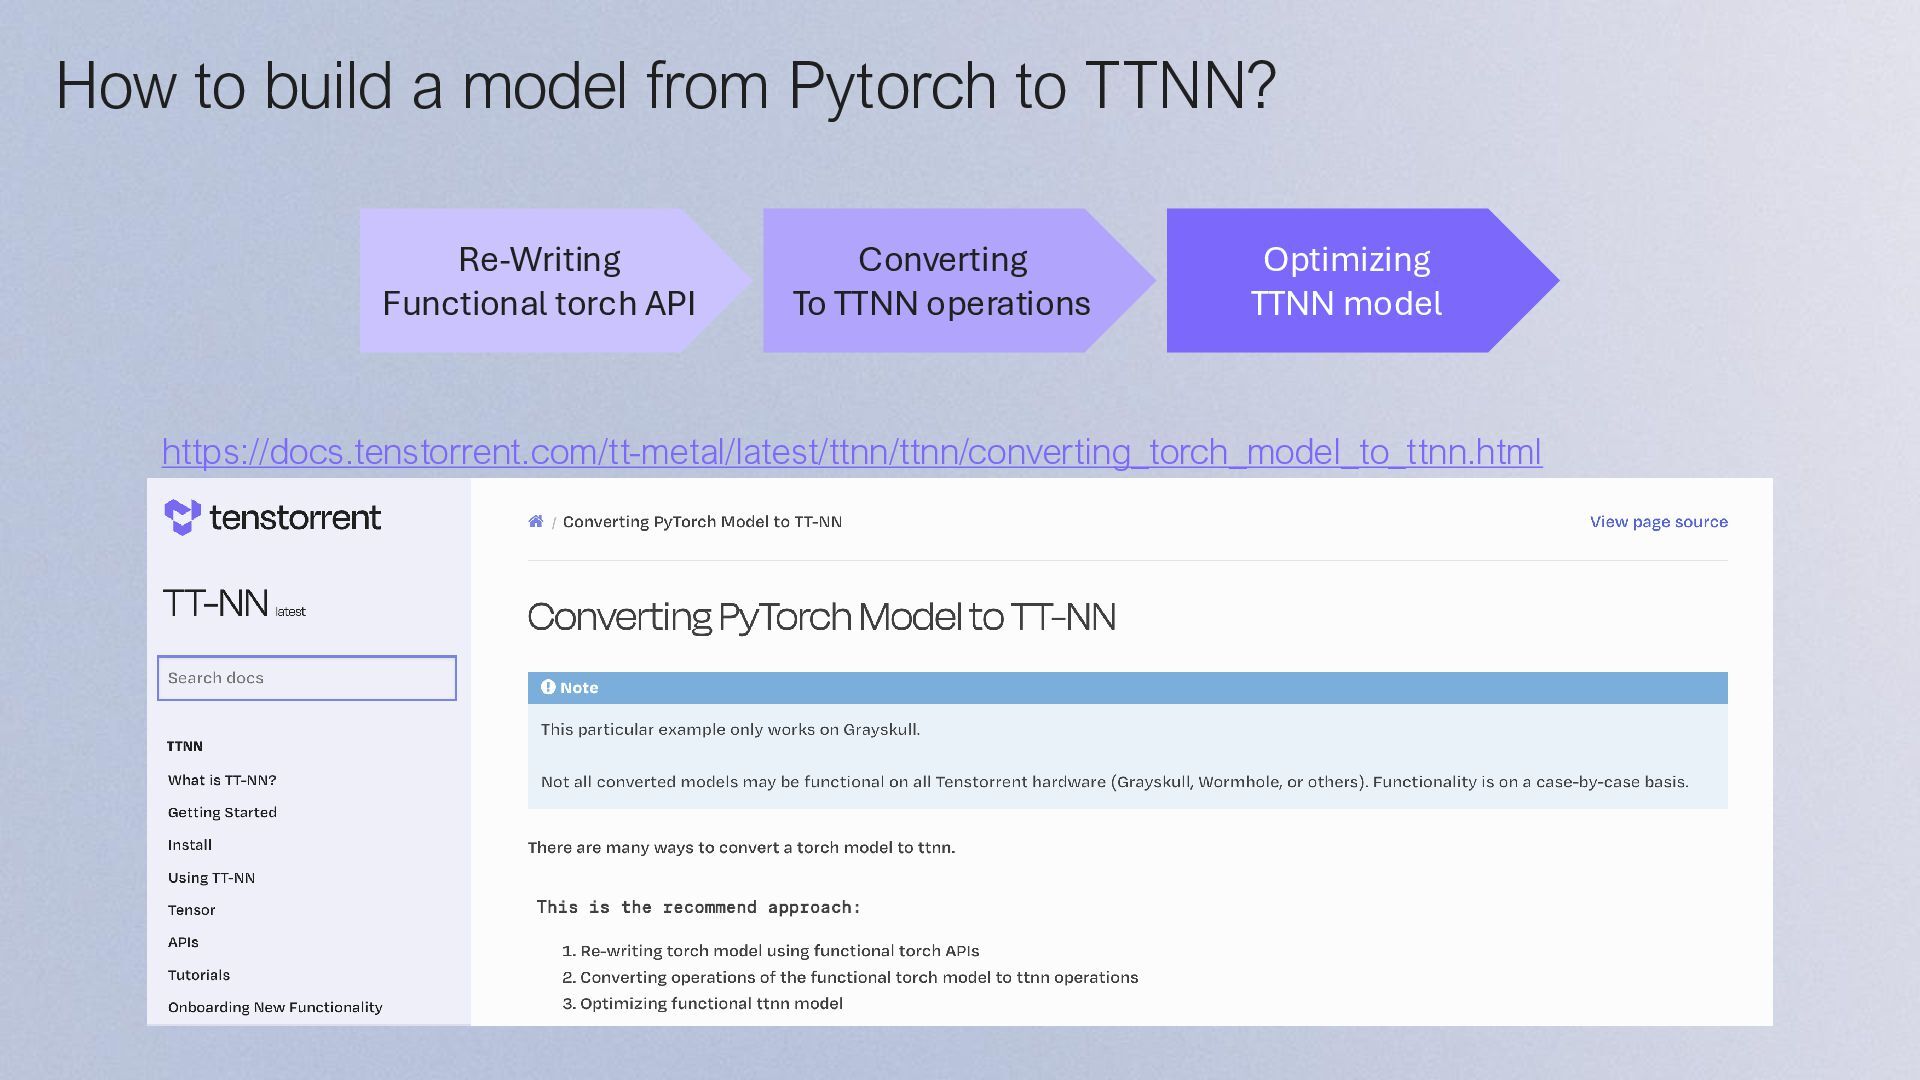Screen dimensions: 1920x1080
Task: Open APIs sidebar entry
Action: coord(183,942)
